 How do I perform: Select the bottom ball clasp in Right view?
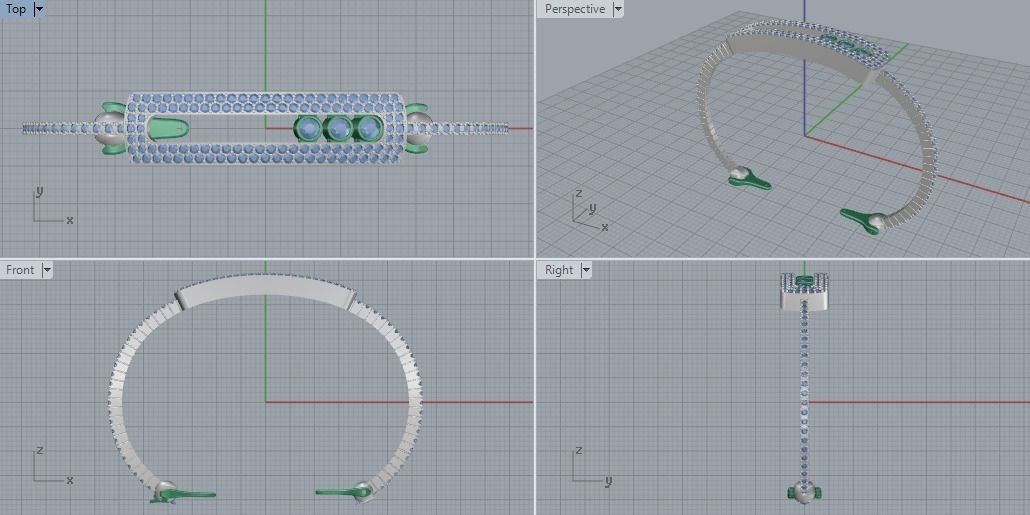tap(804, 492)
